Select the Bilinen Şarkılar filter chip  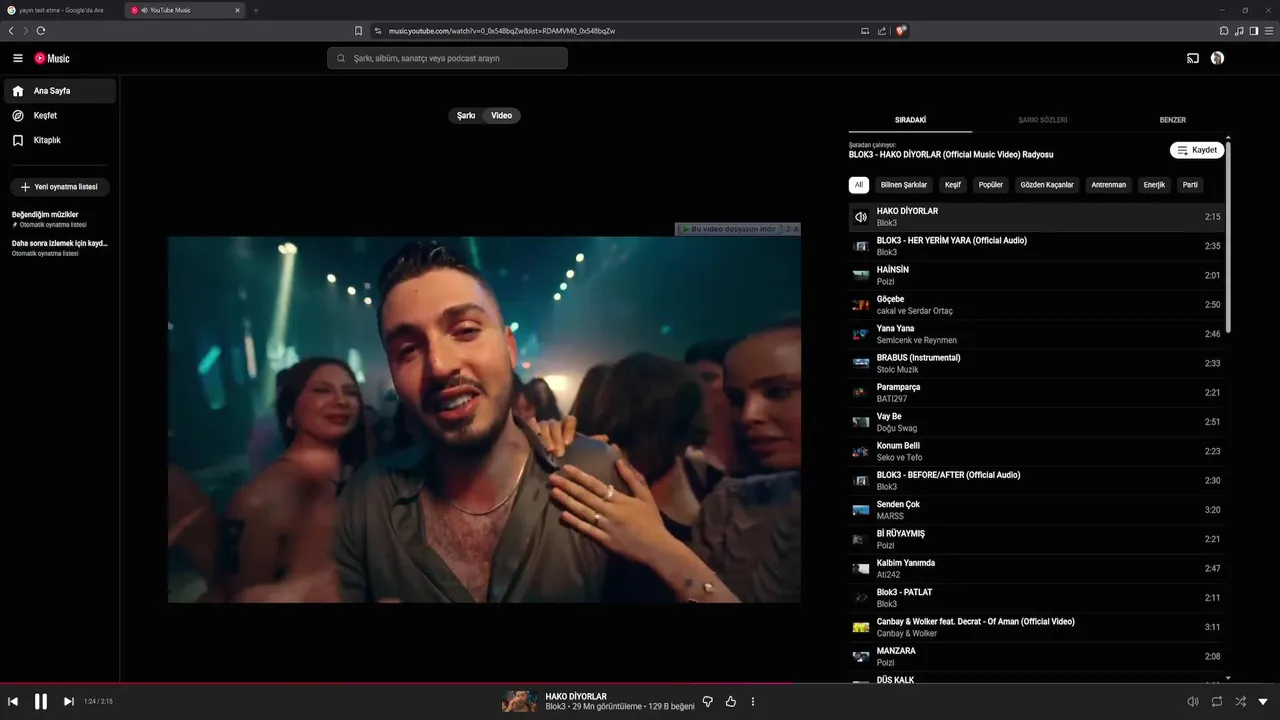pyautogui.click(x=904, y=185)
